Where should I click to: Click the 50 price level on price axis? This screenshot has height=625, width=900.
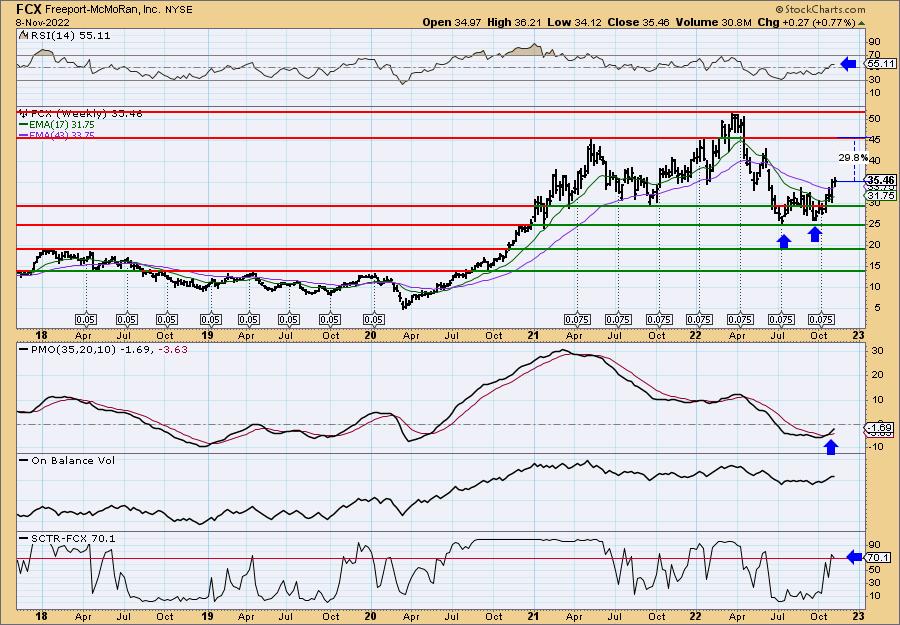point(874,119)
